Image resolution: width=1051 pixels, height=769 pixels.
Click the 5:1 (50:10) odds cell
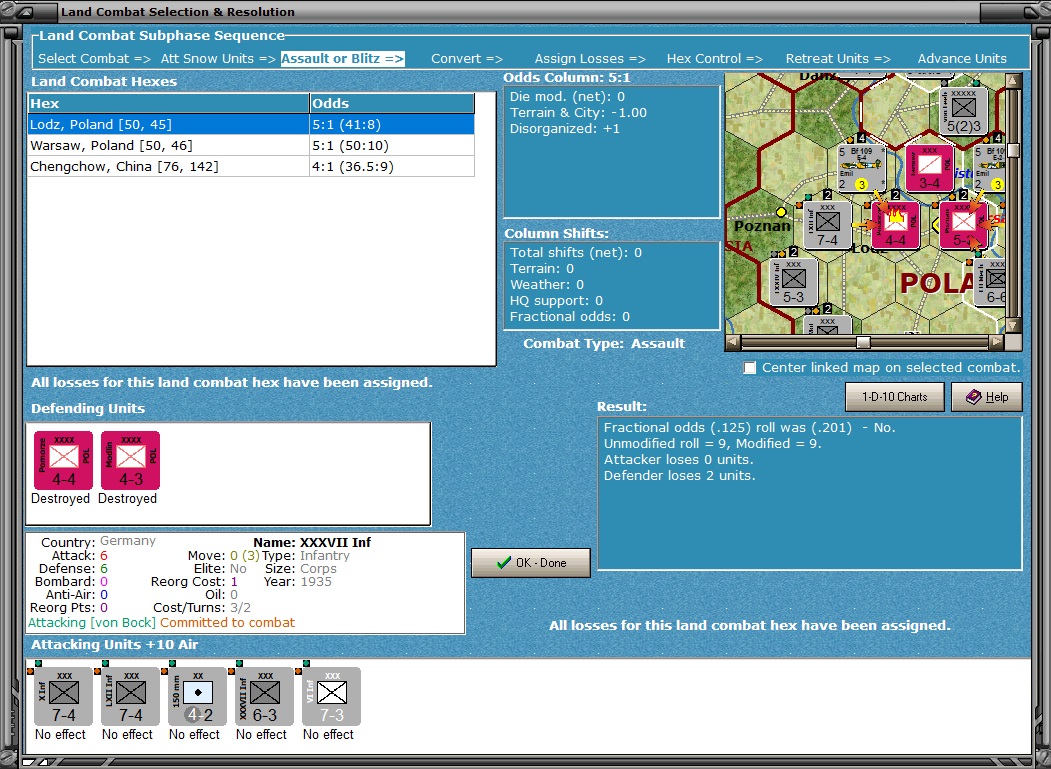tap(392, 145)
